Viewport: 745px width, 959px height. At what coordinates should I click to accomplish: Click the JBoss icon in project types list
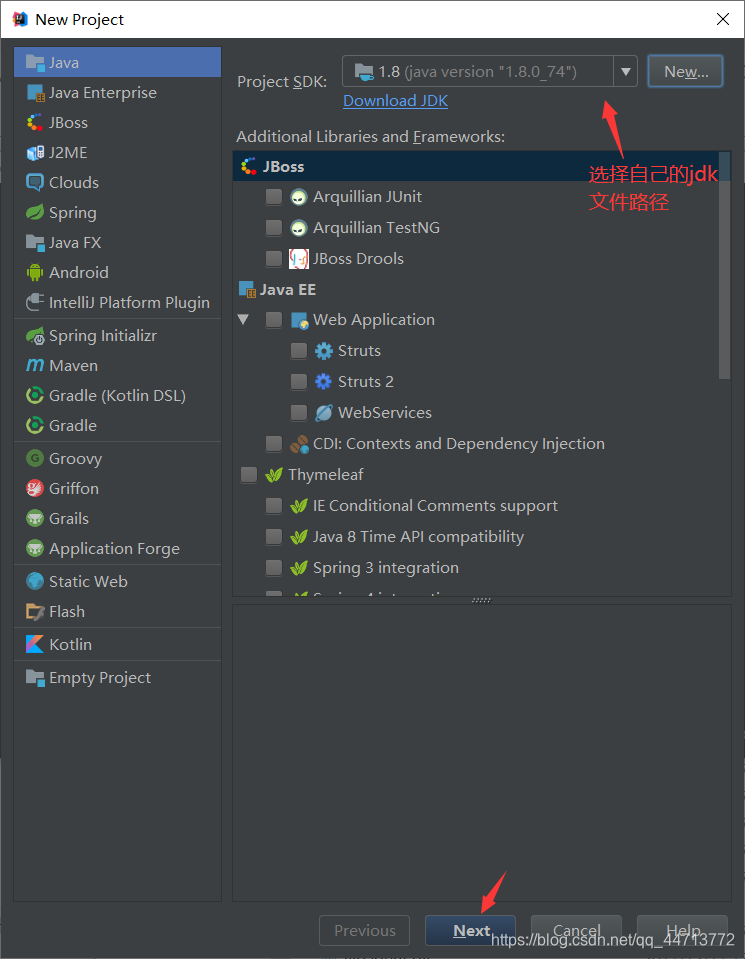35,122
